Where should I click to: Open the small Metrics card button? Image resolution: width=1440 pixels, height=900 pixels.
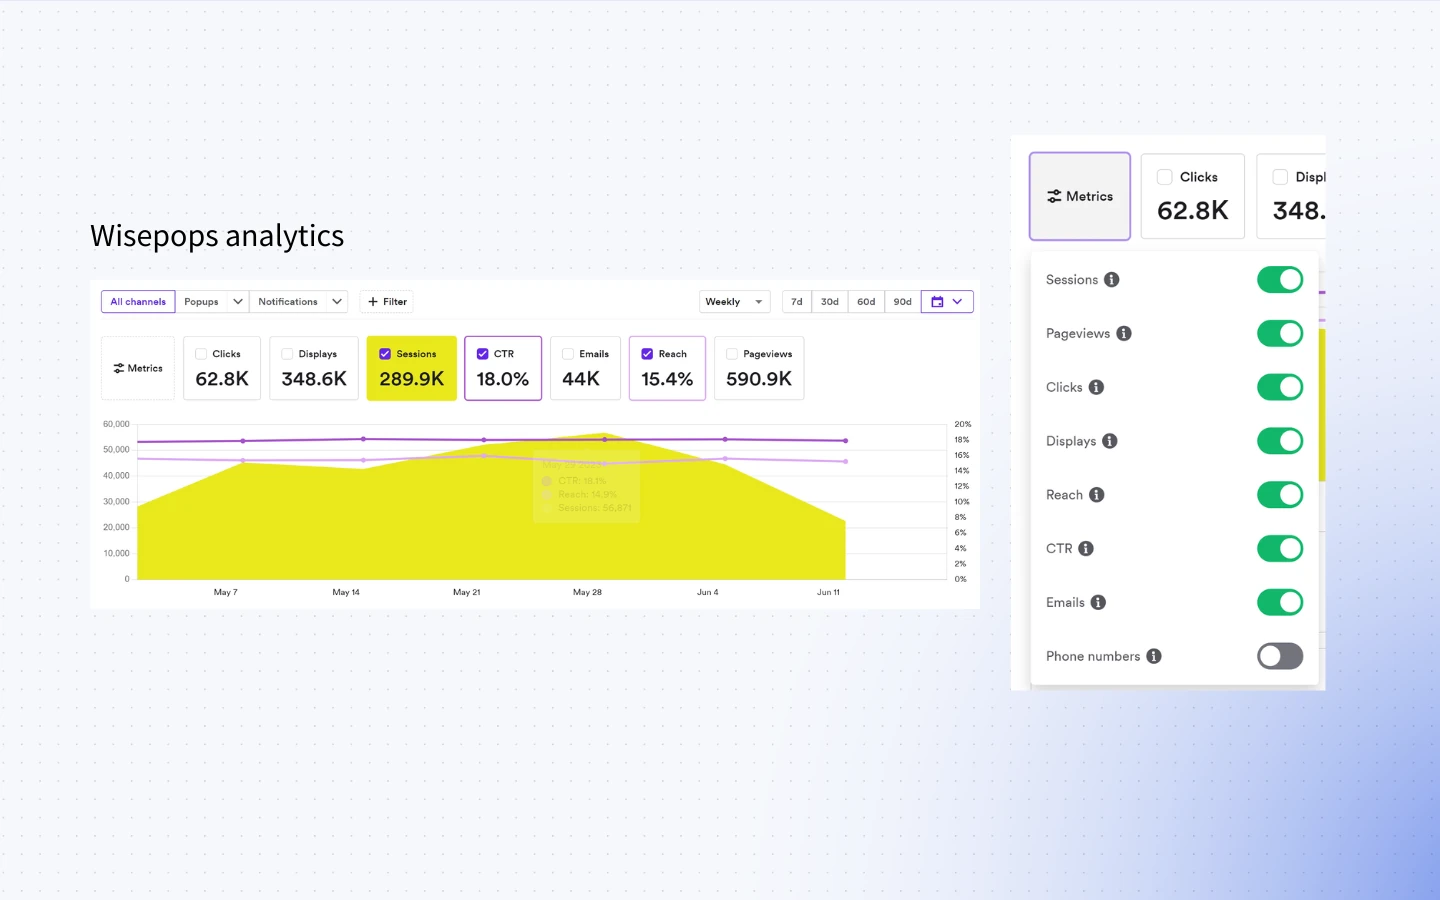138,369
